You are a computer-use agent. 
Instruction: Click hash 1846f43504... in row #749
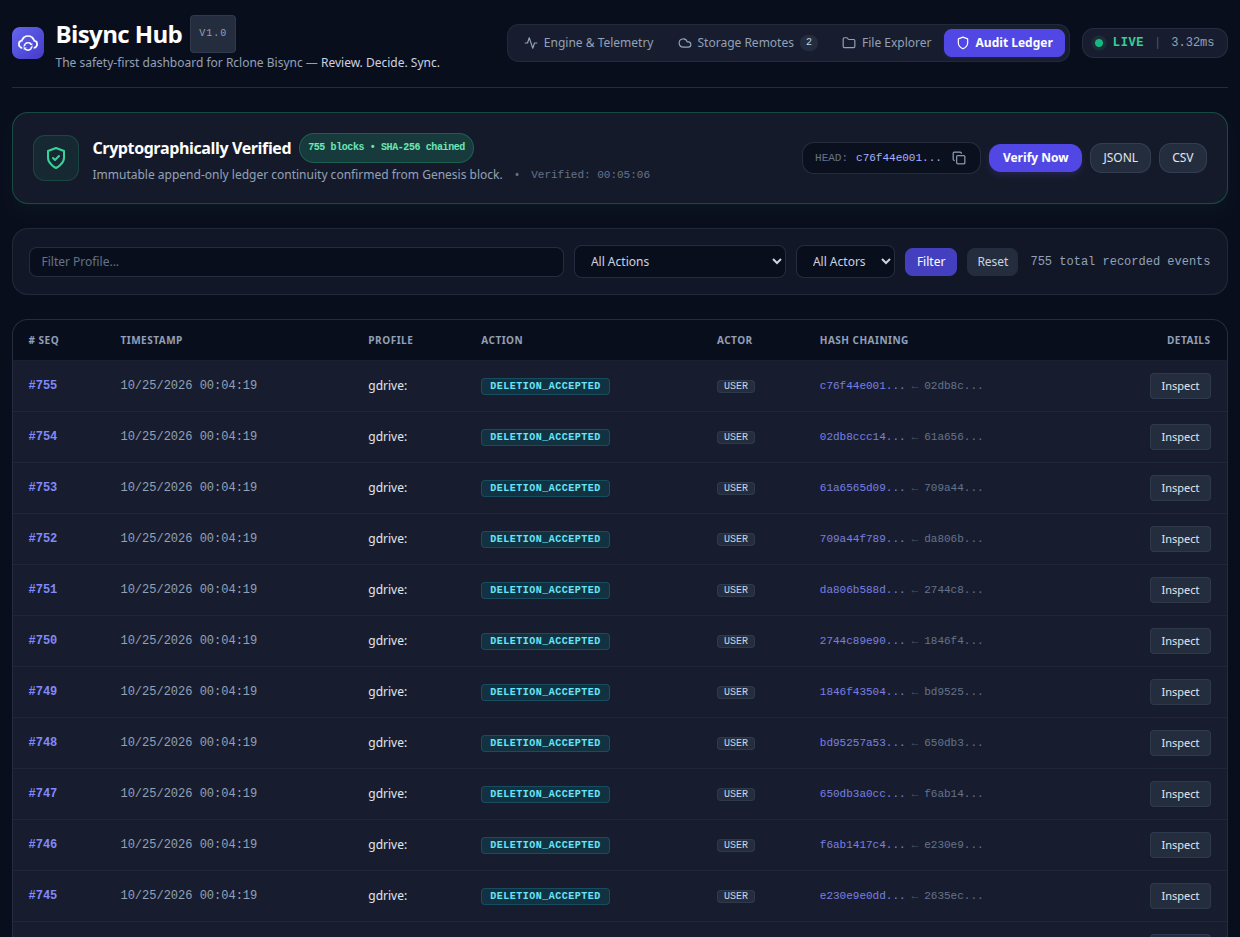[x=862, y=692]
